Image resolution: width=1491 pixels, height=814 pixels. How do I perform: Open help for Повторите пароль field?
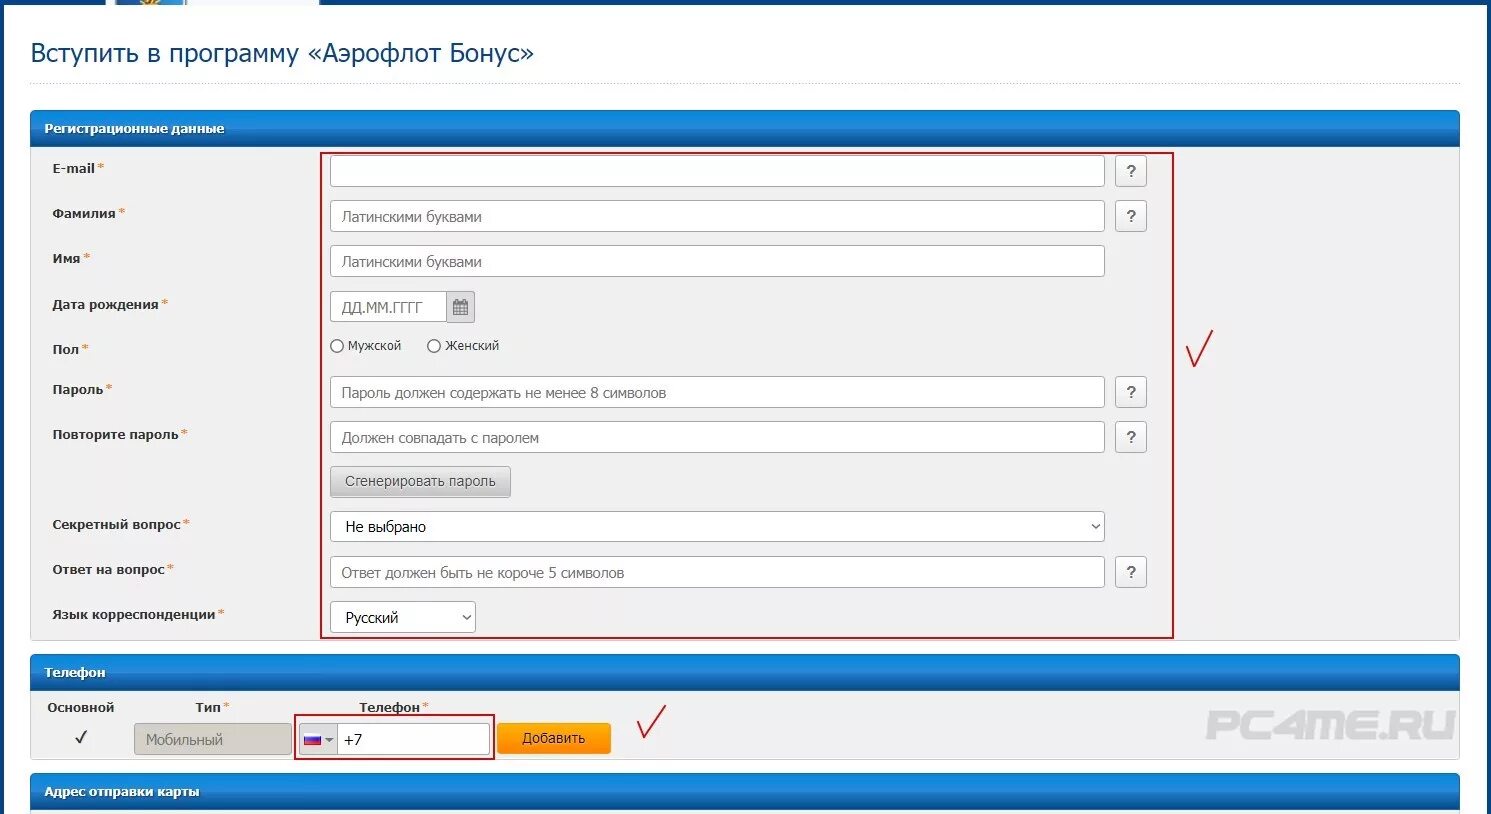coord(1131,437)
